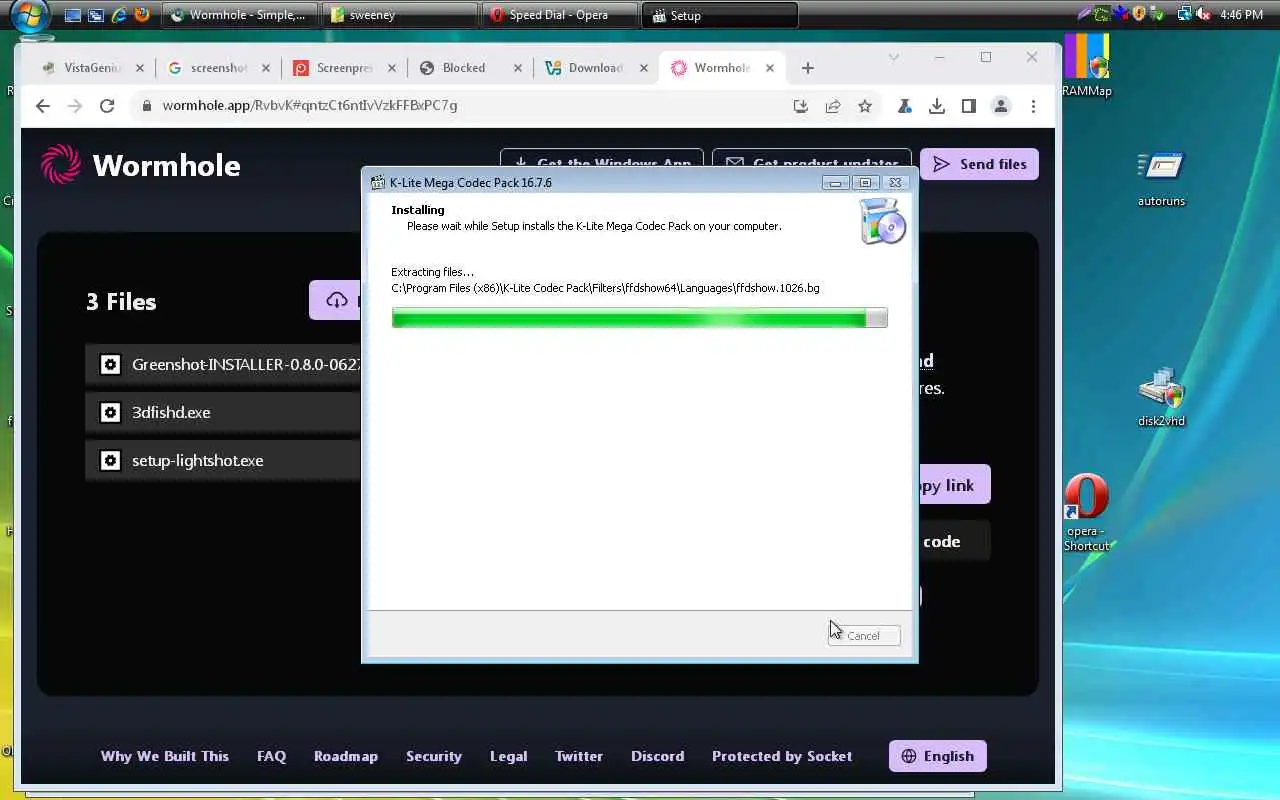Click 3dfishd.exe file name
The image size is (1280, 800).
point(171,412)
